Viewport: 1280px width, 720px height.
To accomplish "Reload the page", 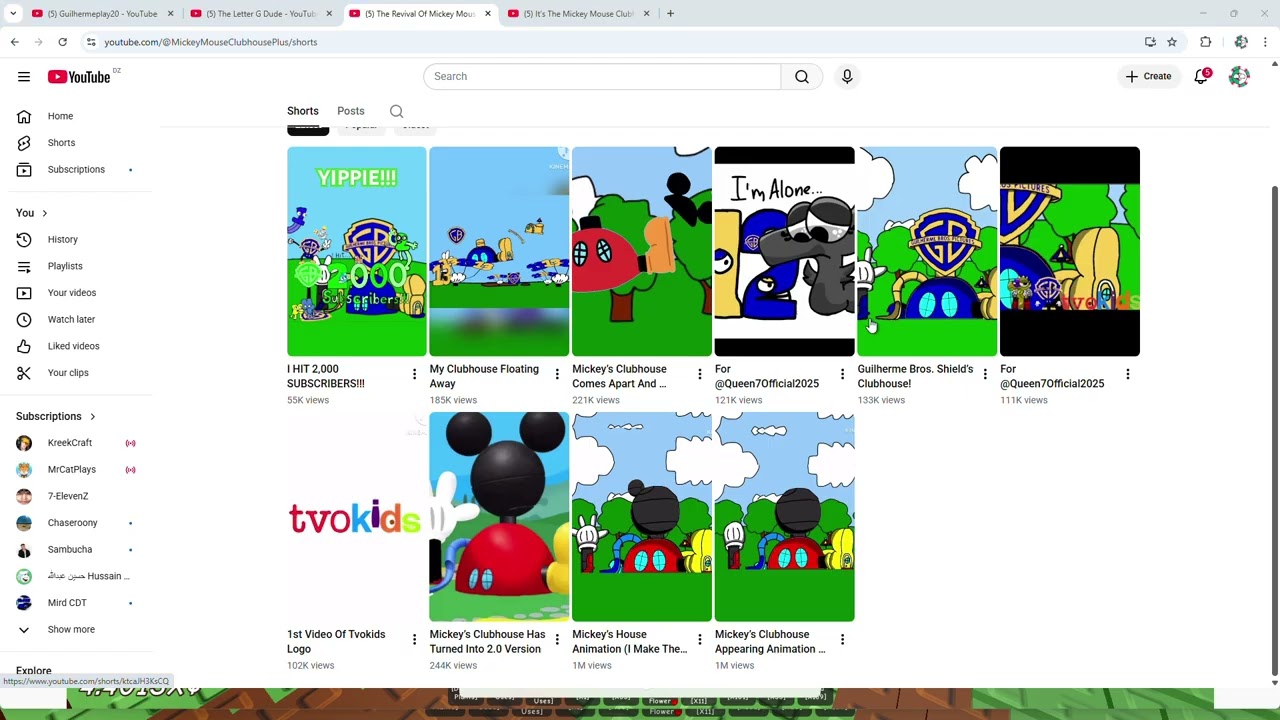I will pos(62,42).
